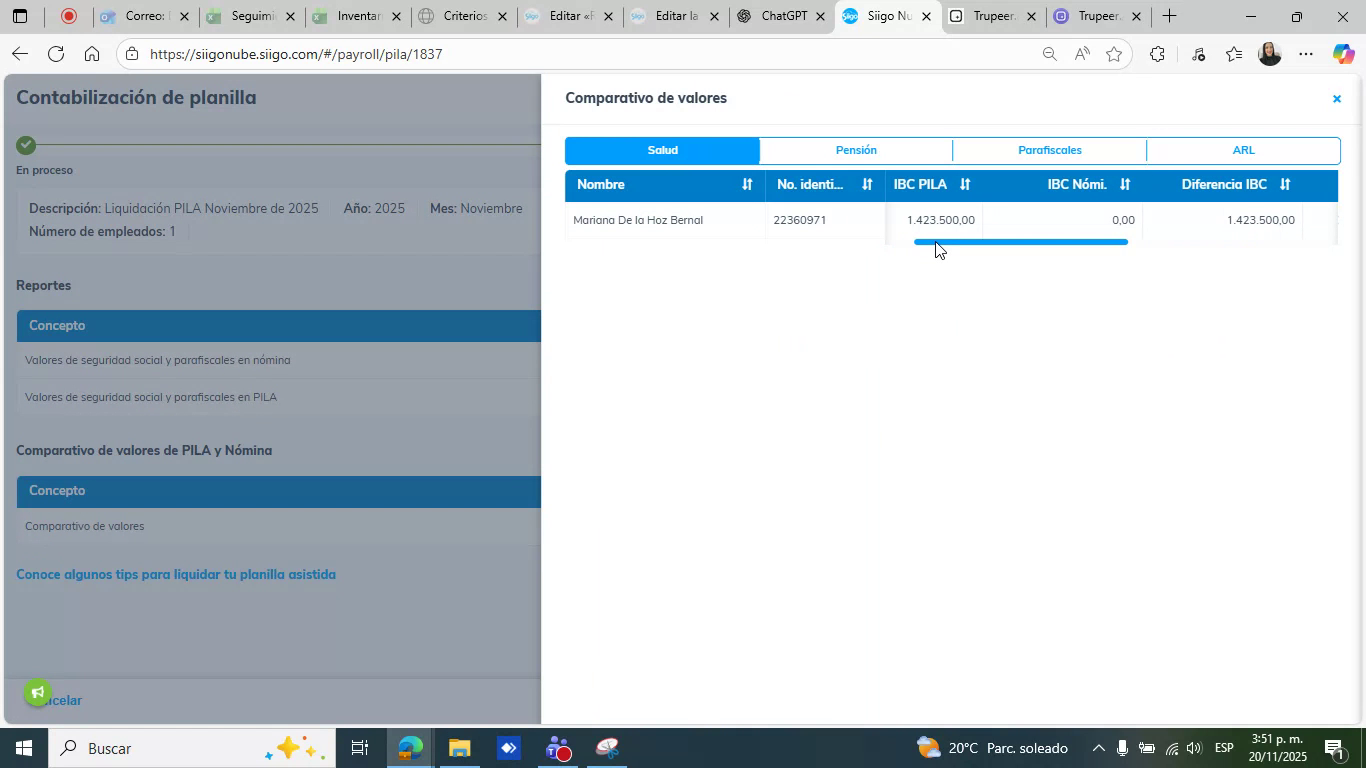Switch to the Inventar browser tab
1366x768 pixels.
point(358,16)
